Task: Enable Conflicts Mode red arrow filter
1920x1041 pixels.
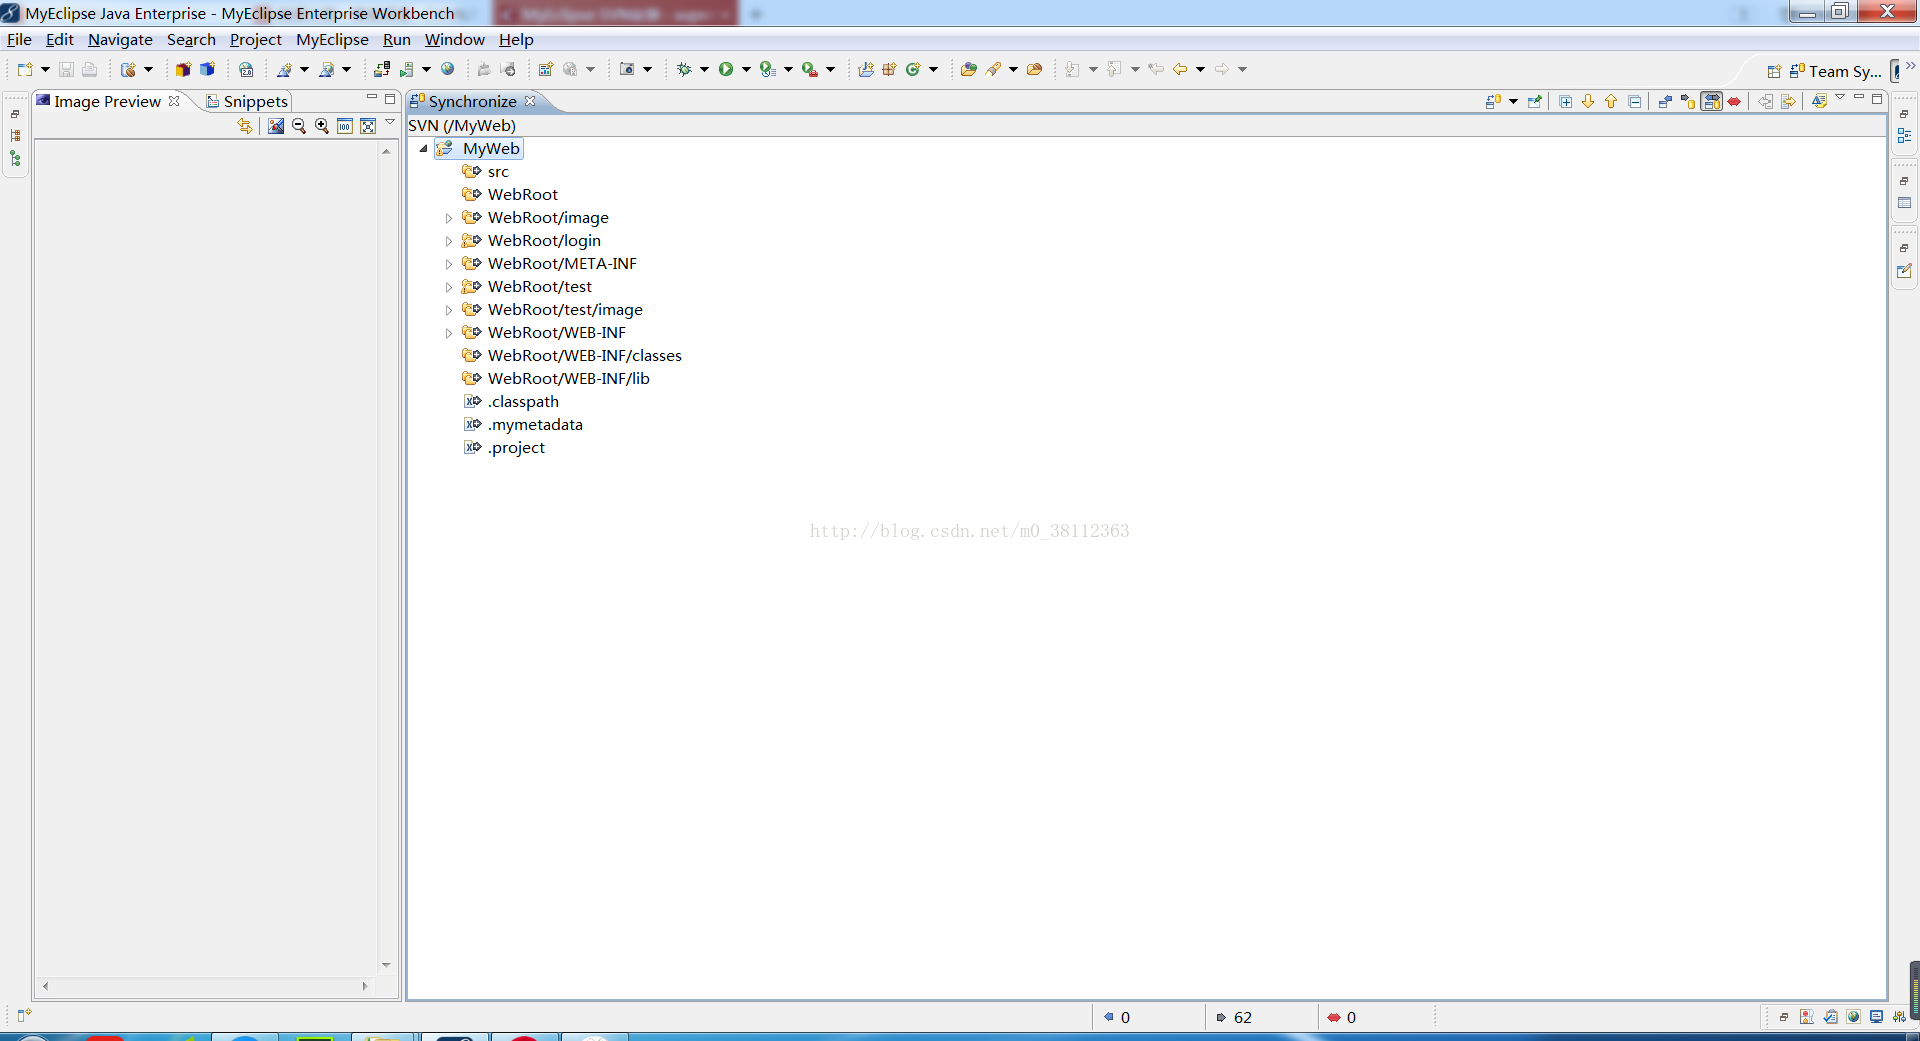Action: point(1734,101)
